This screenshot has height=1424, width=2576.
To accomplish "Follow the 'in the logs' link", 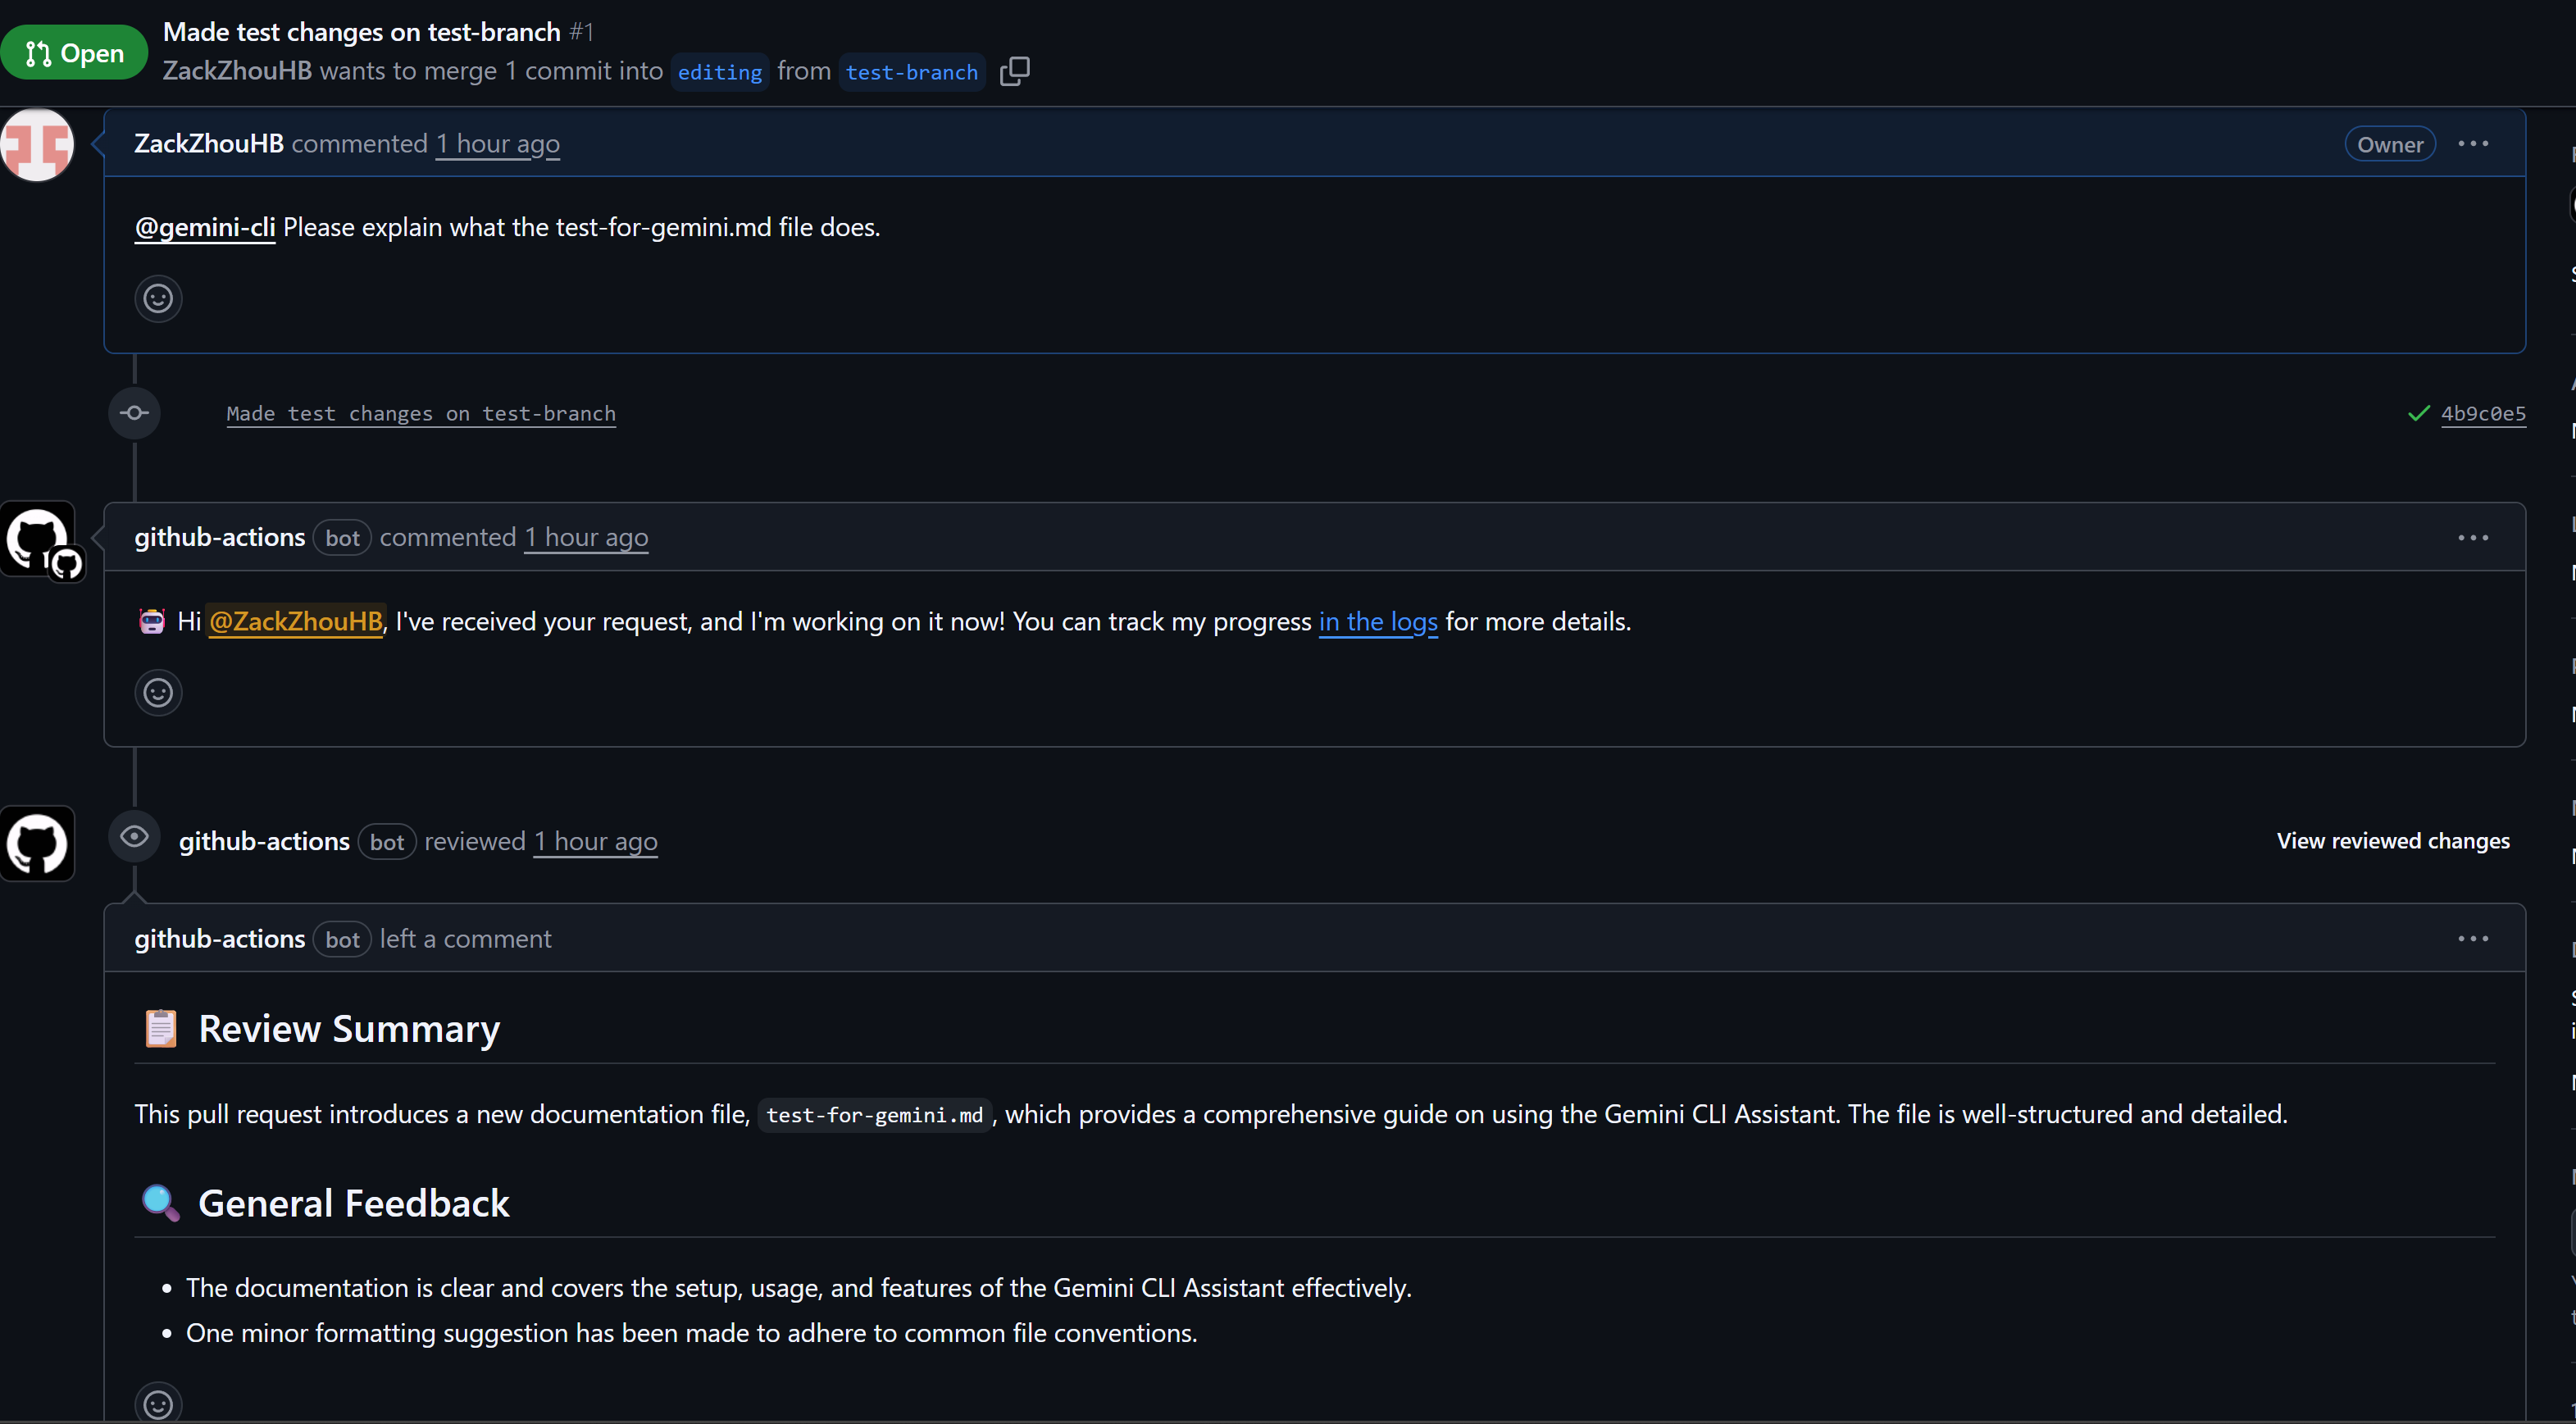I will coord(1378,622).
